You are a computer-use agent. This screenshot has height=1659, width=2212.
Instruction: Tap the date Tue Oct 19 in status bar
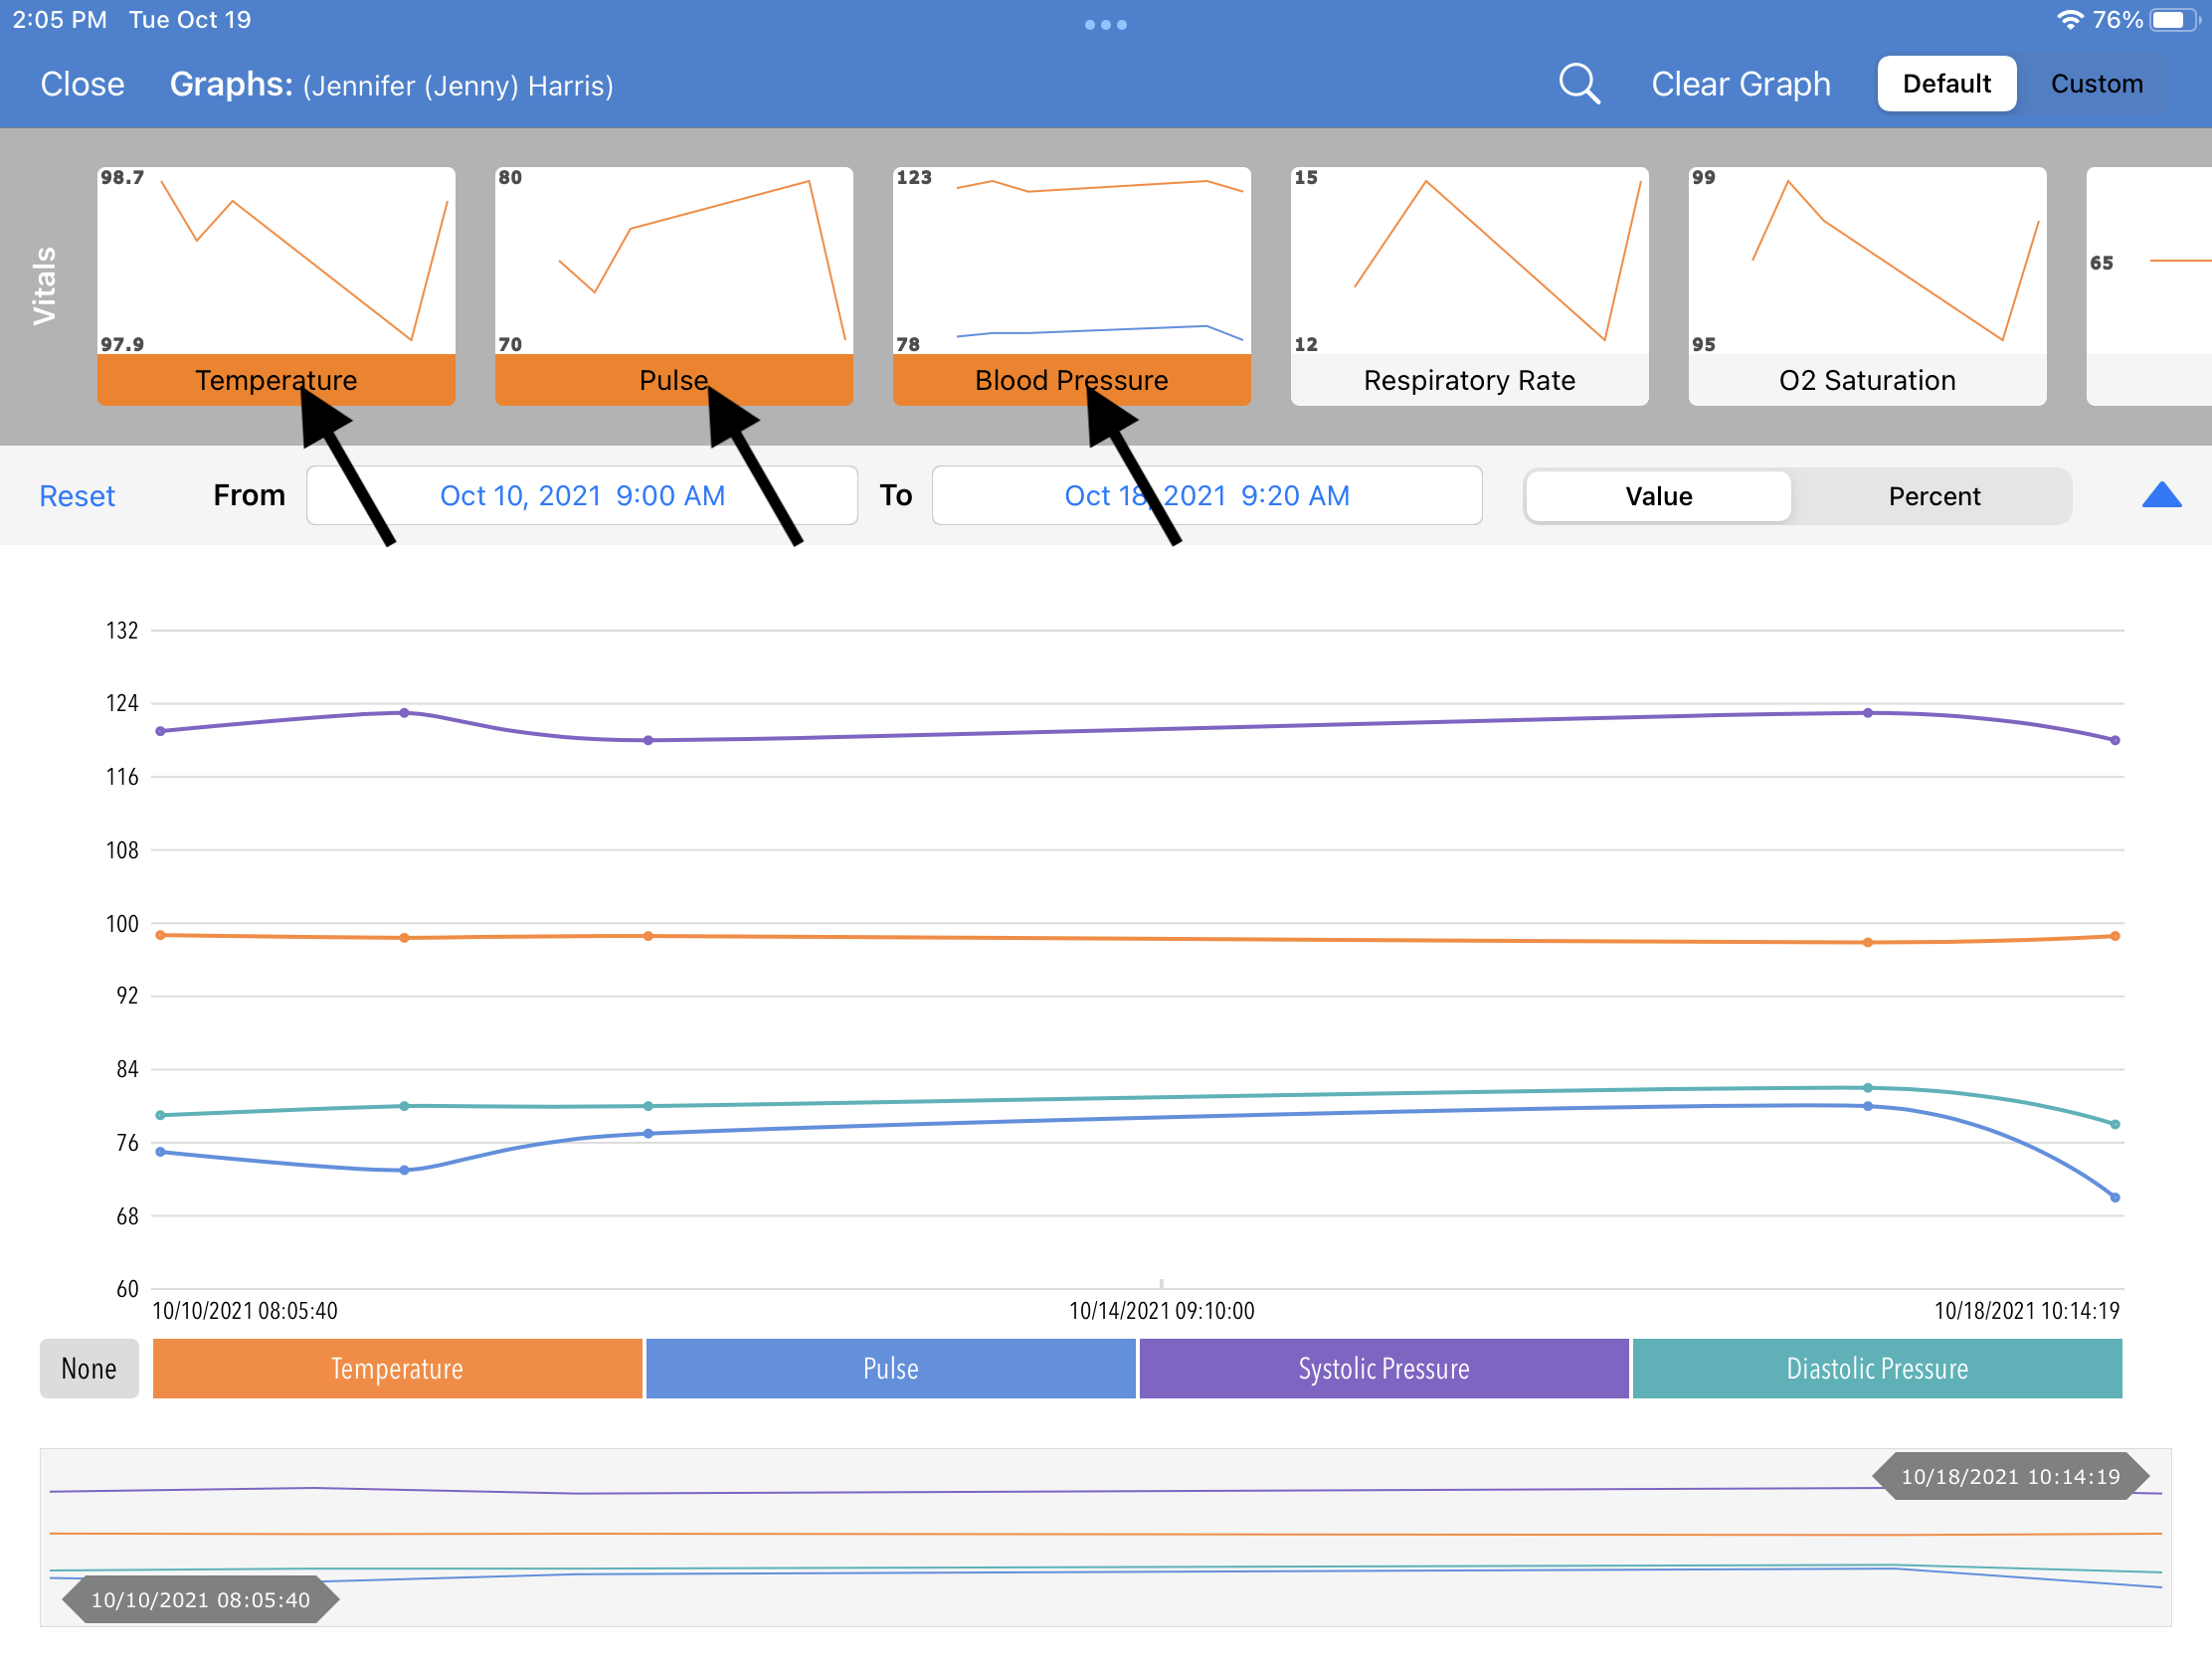pyautogui.click(x=190, y=20)
